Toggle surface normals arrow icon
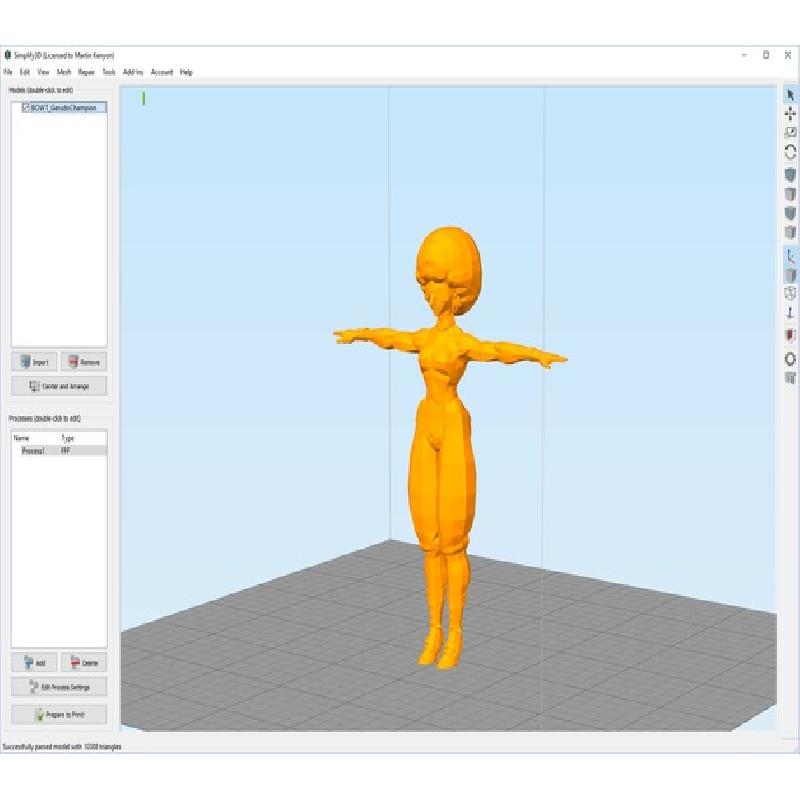The height and width of the screenshot is (800, 800). point(790,313)
